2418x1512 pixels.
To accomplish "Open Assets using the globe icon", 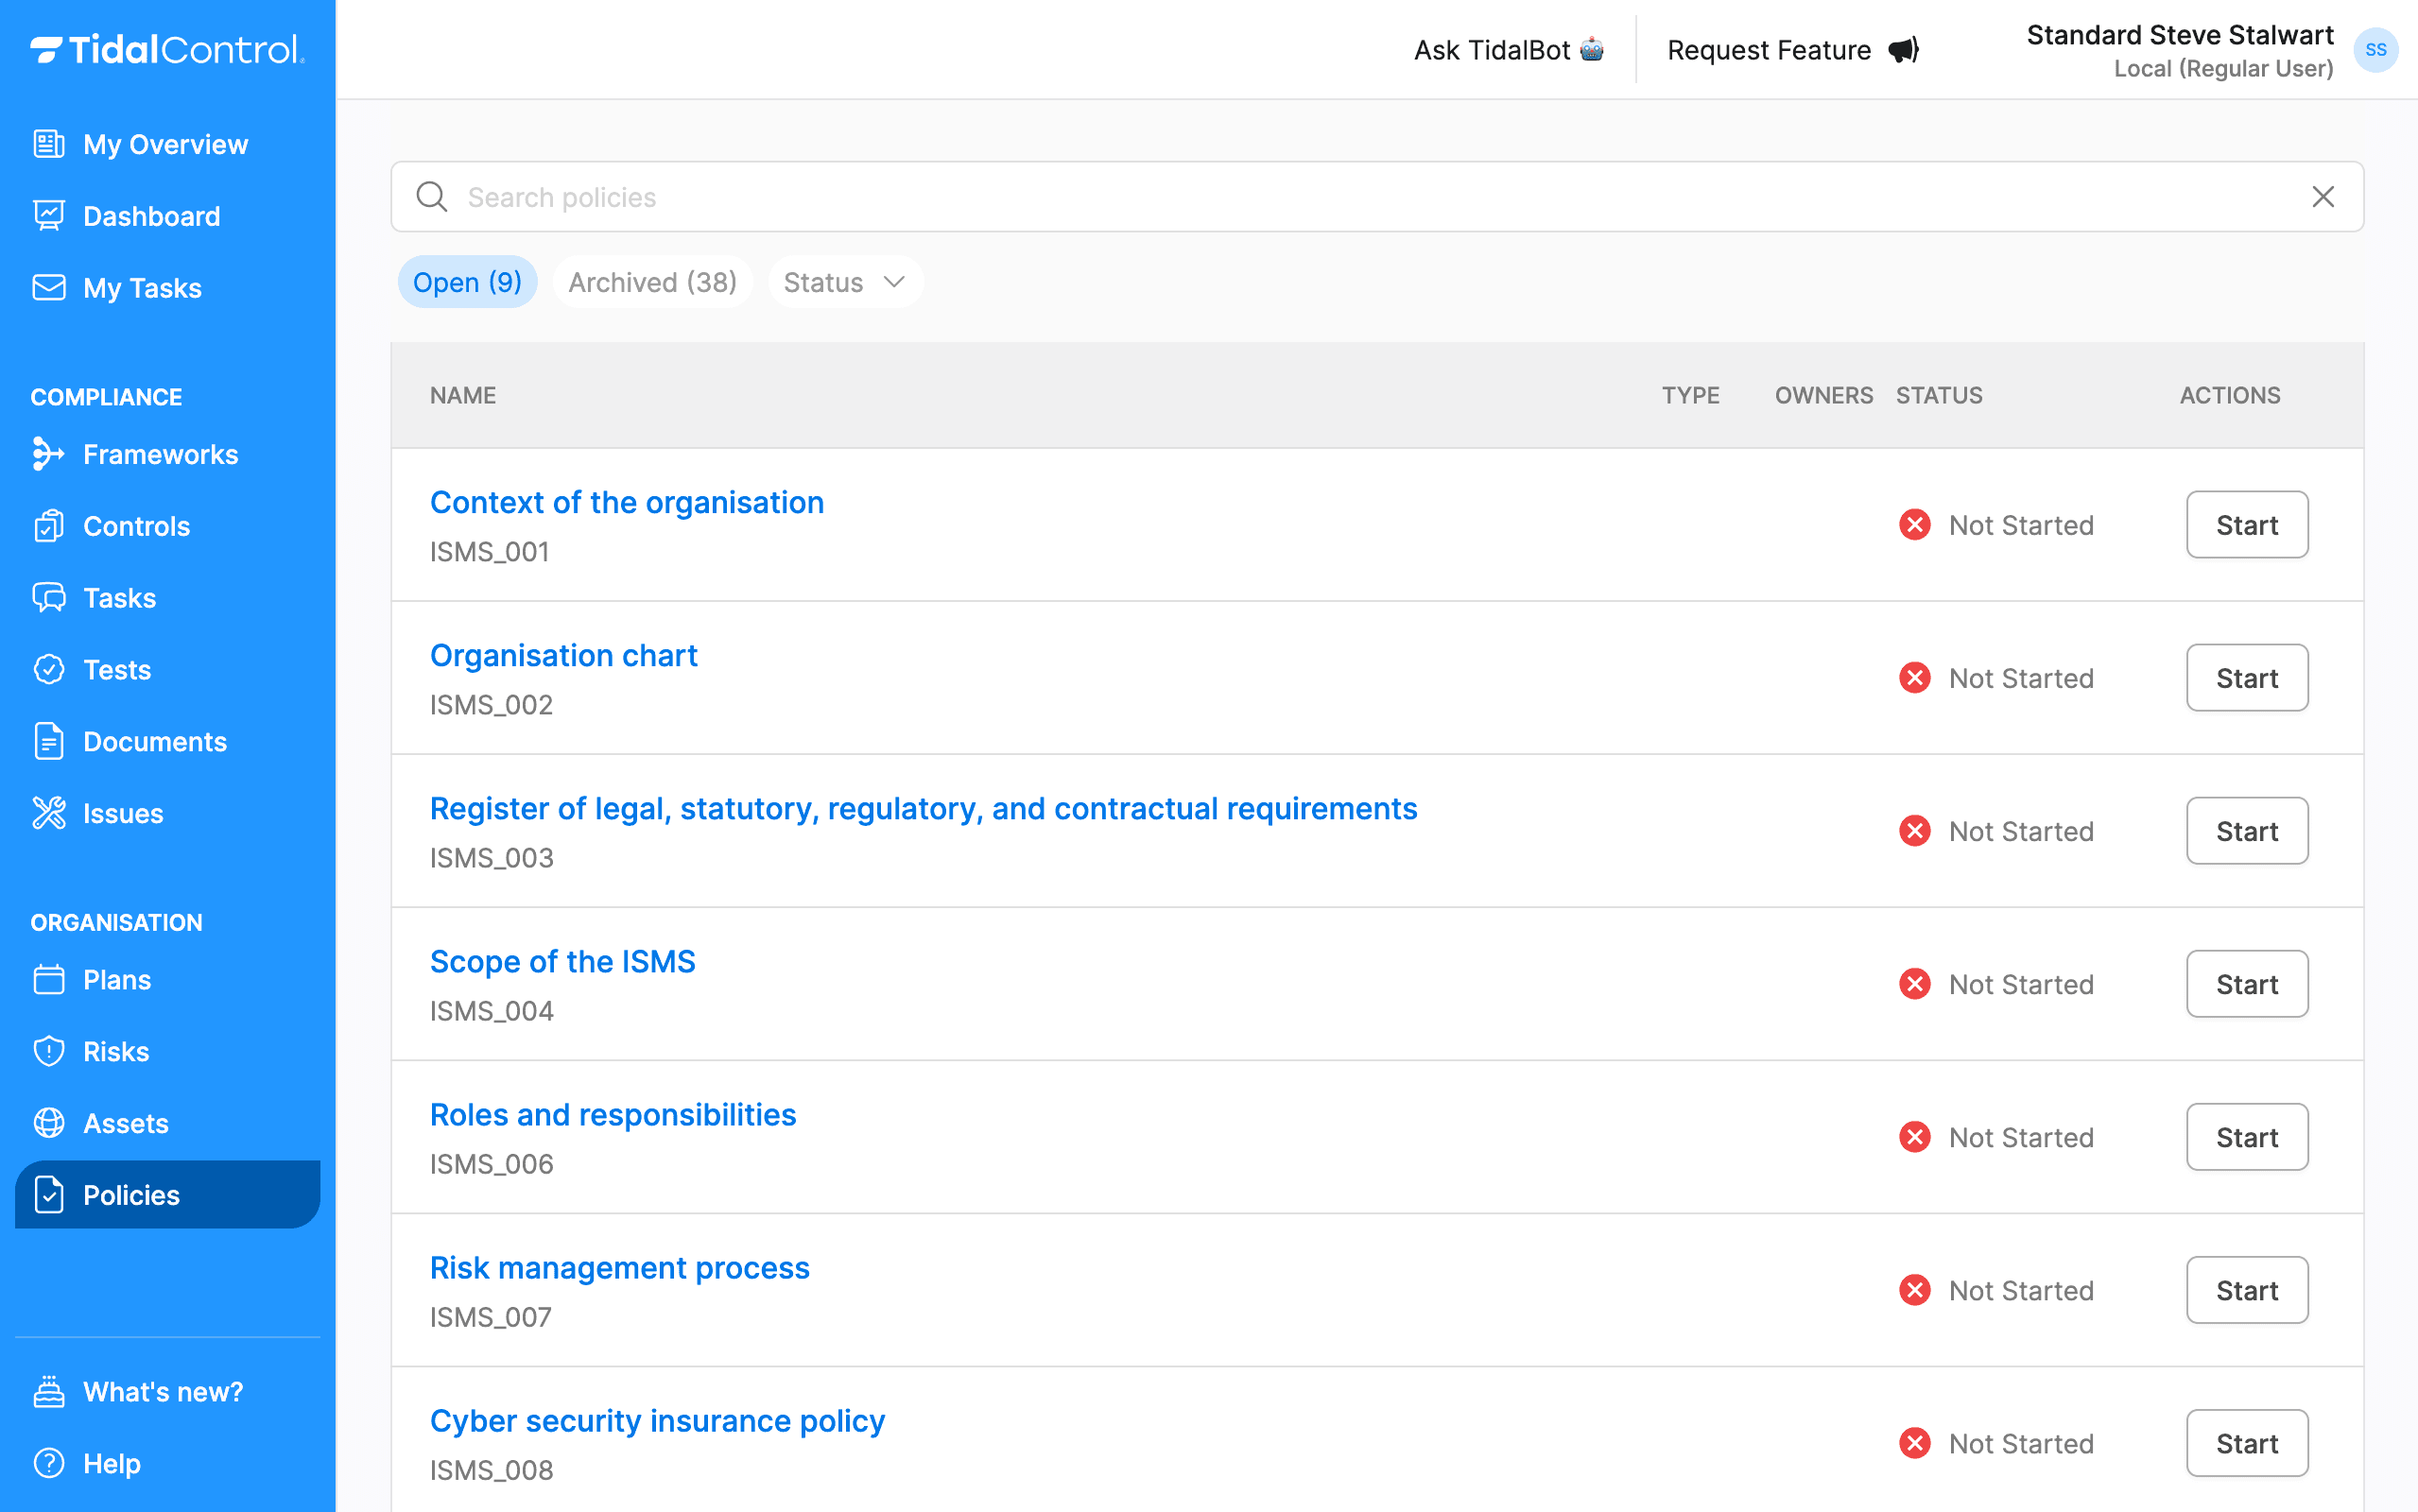I will tap(48, 1123).
